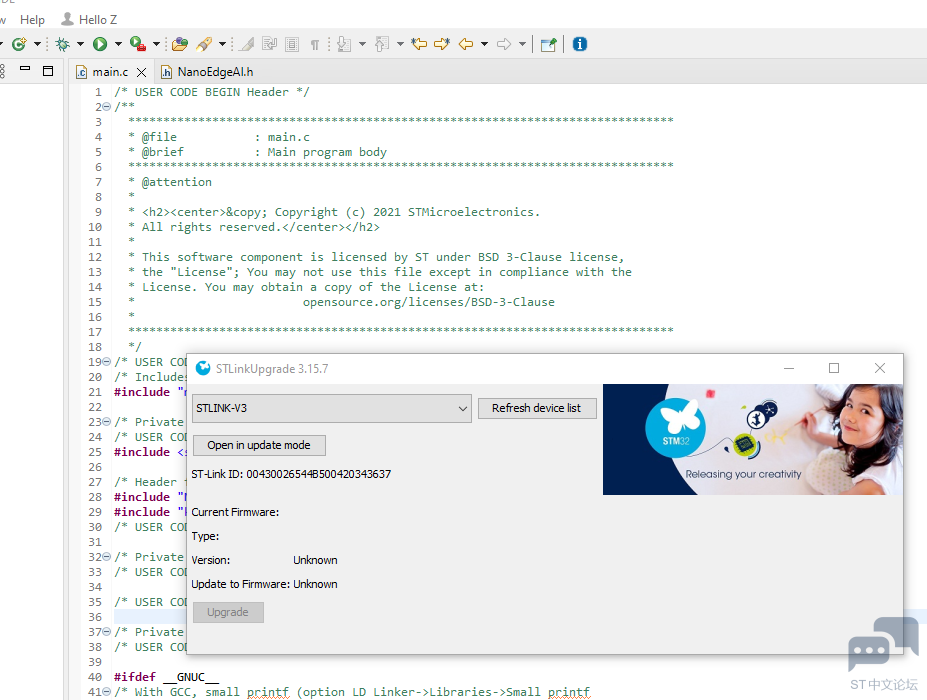Open the Help menu
The image size is (927, 700).
click(x=32, y=20)
